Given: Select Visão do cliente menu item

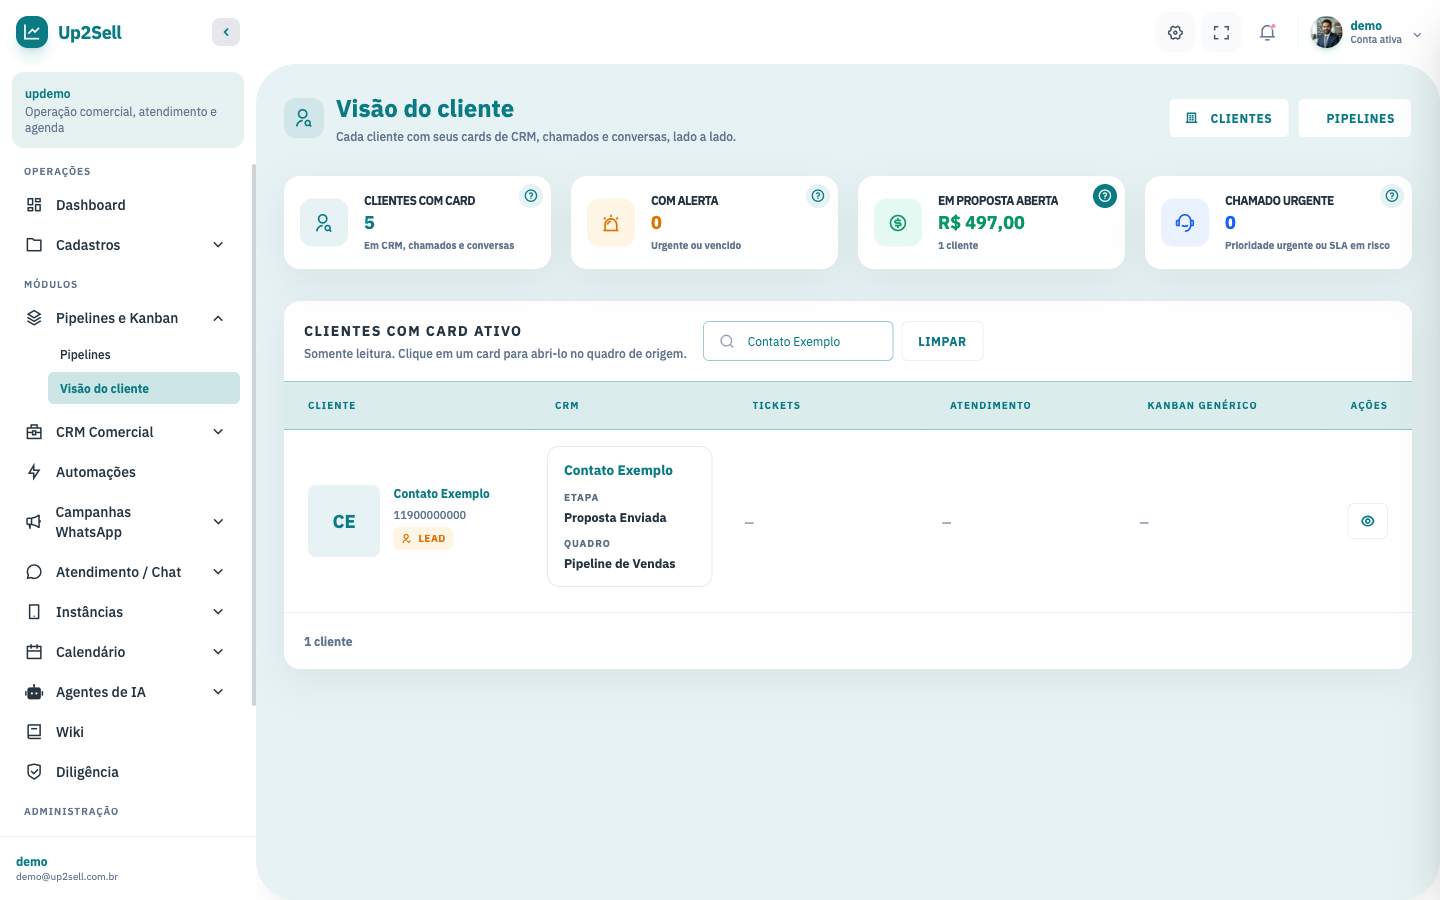Looking at the screenshot, I should tap(144, 388).
